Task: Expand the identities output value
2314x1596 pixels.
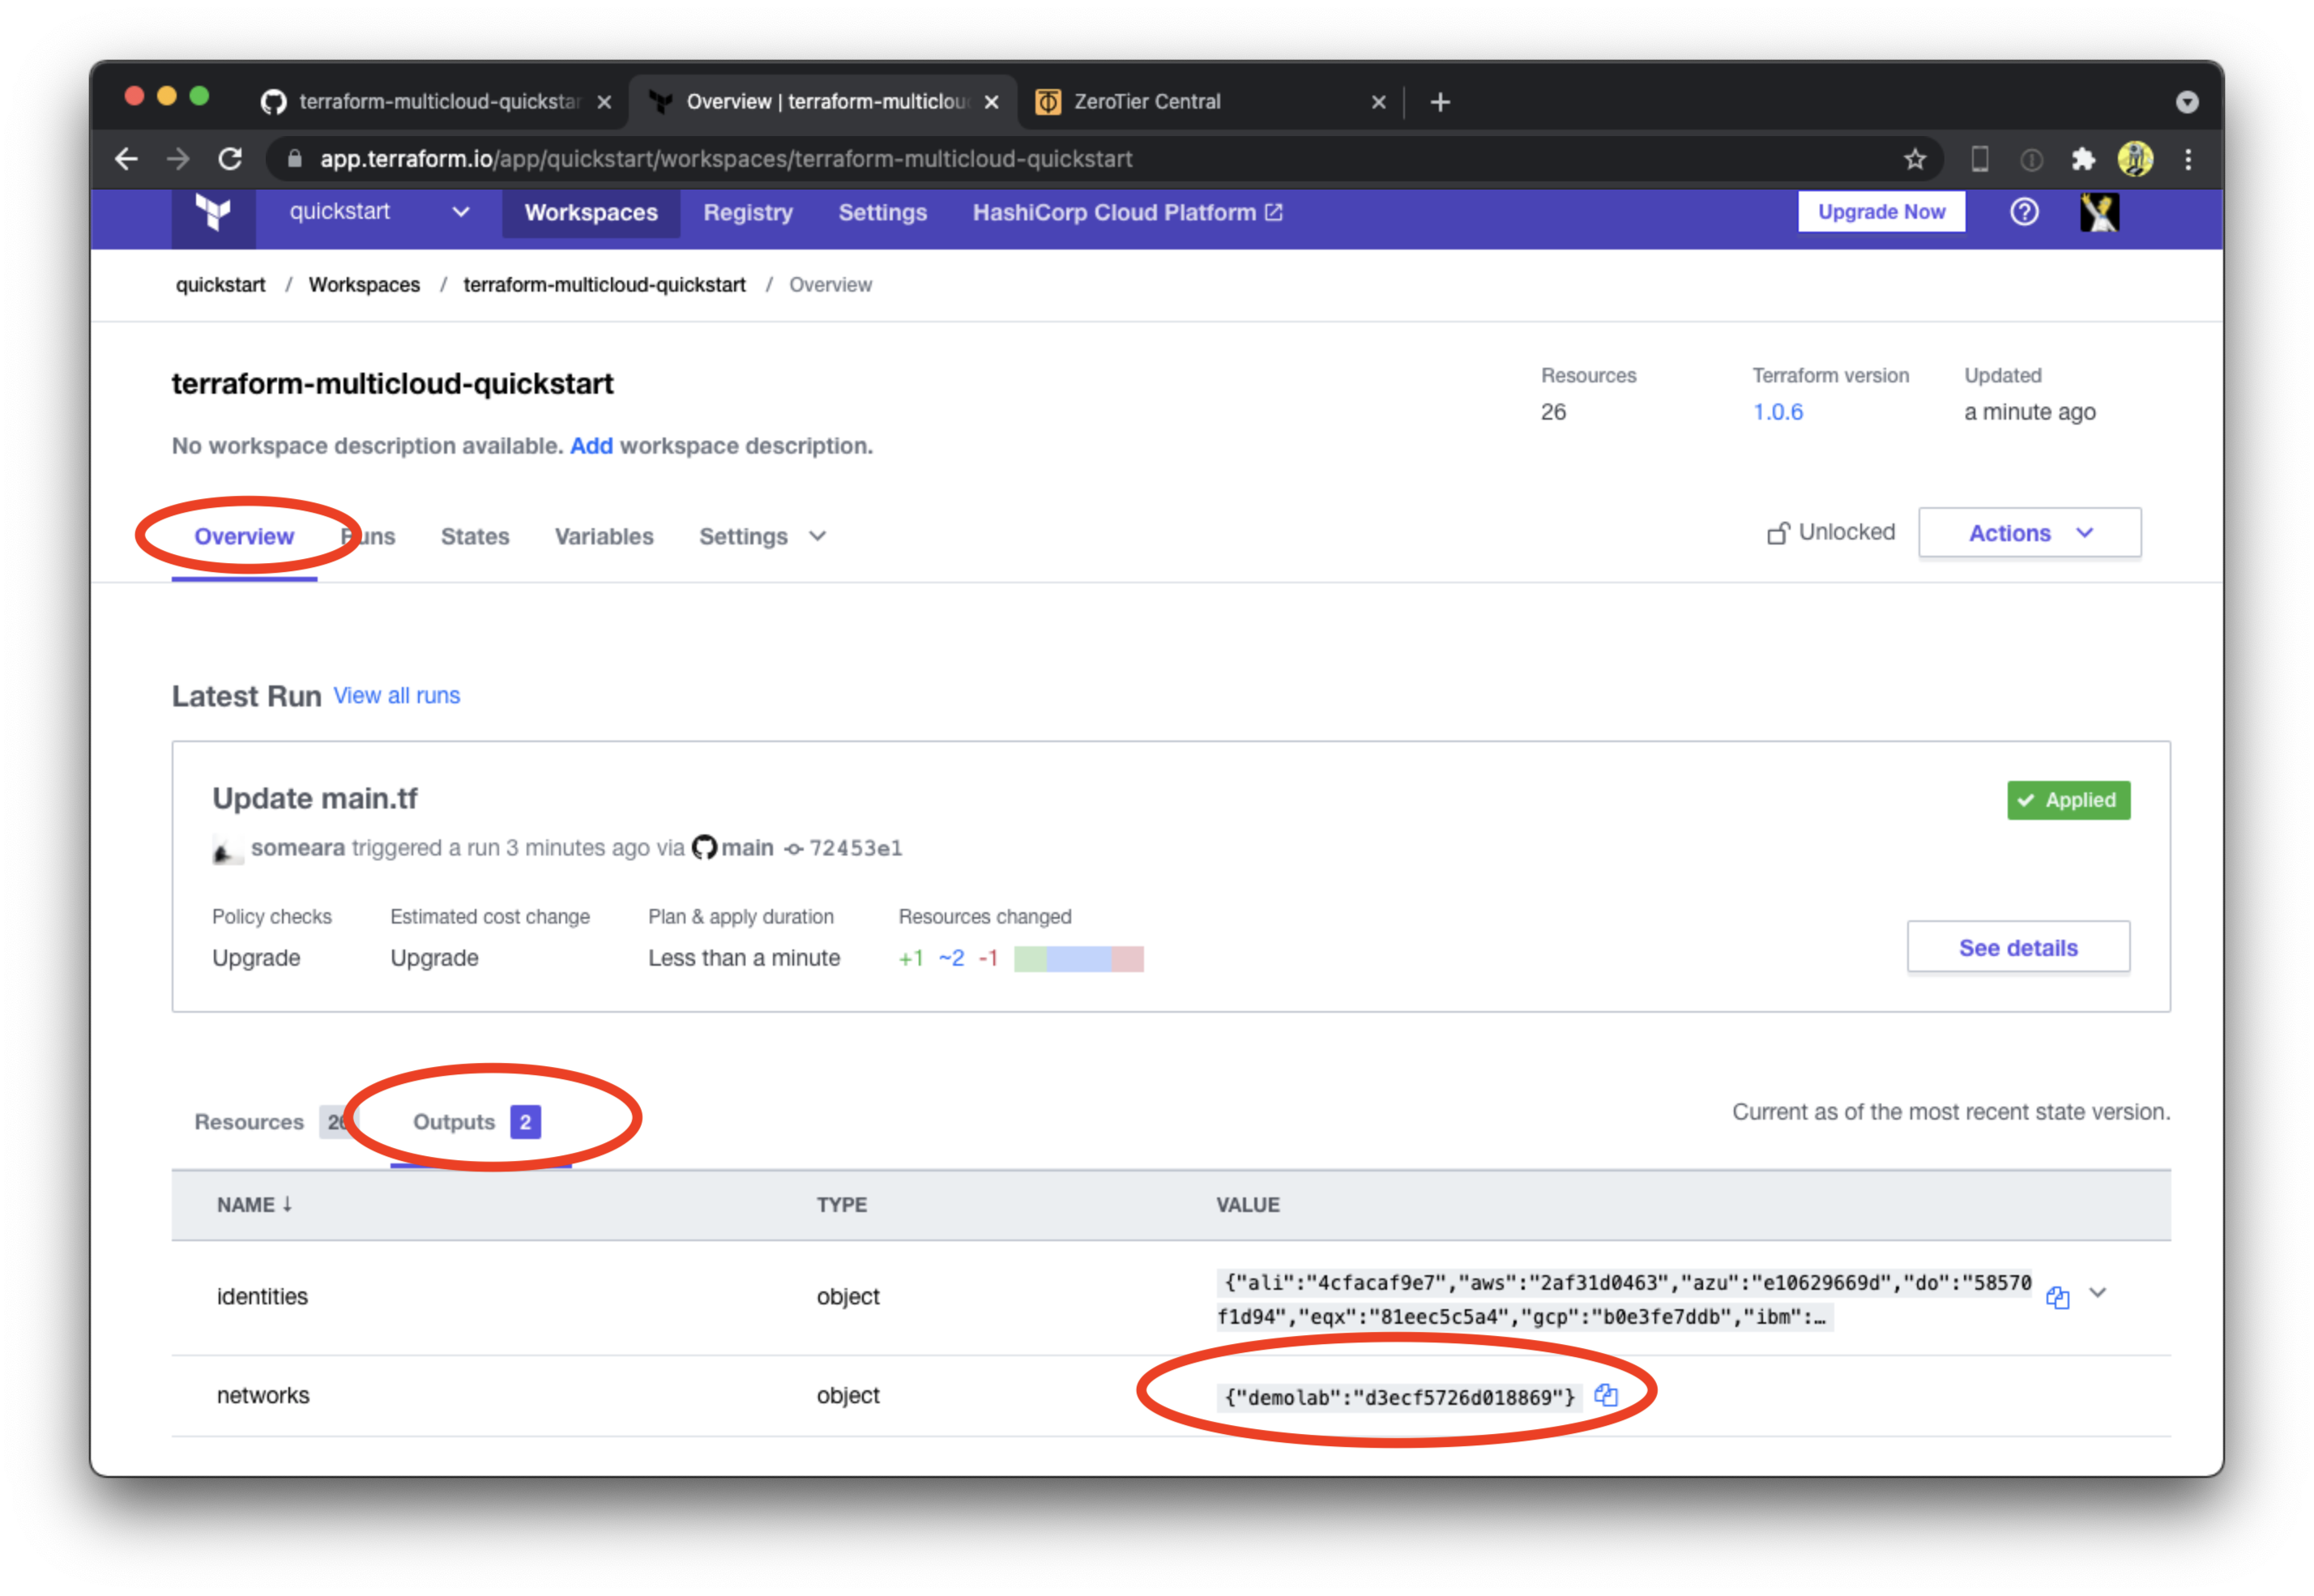Action: pos(2098,1293)
